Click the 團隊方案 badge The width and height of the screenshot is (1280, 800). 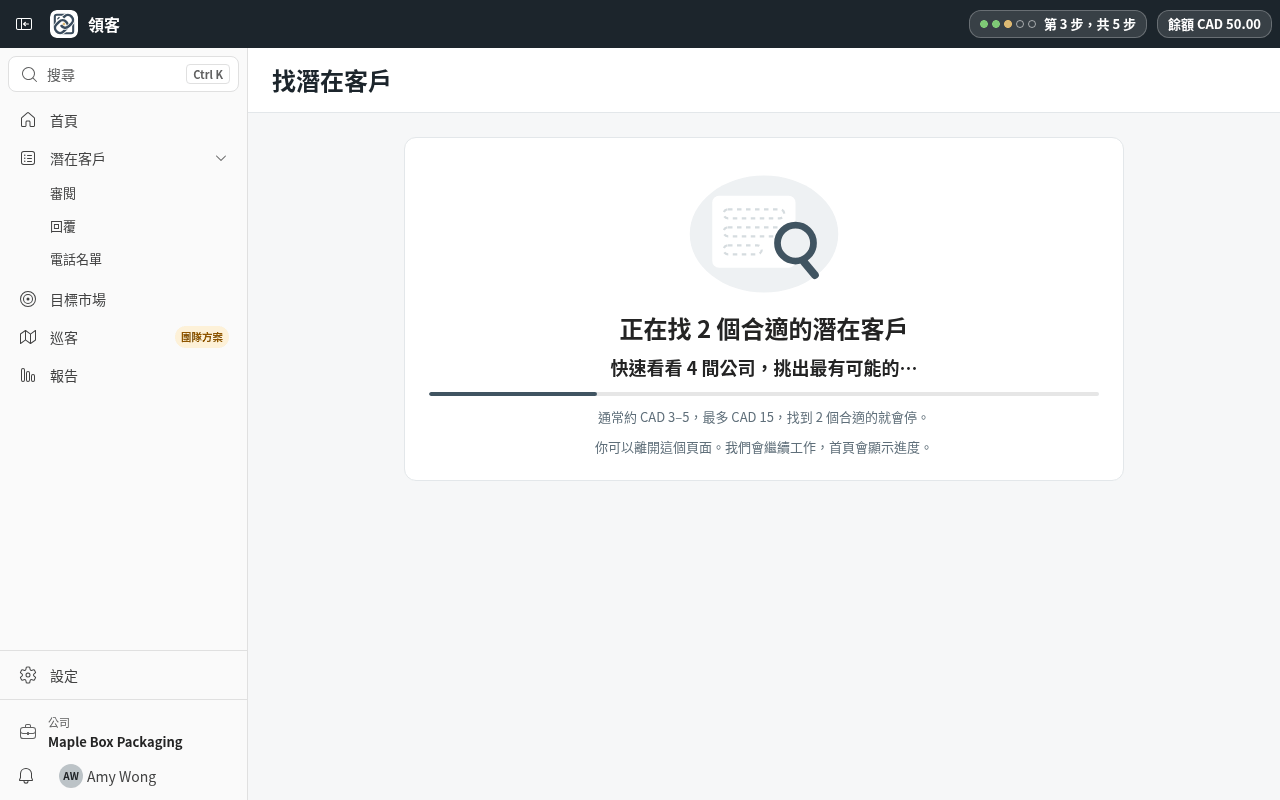202,337
